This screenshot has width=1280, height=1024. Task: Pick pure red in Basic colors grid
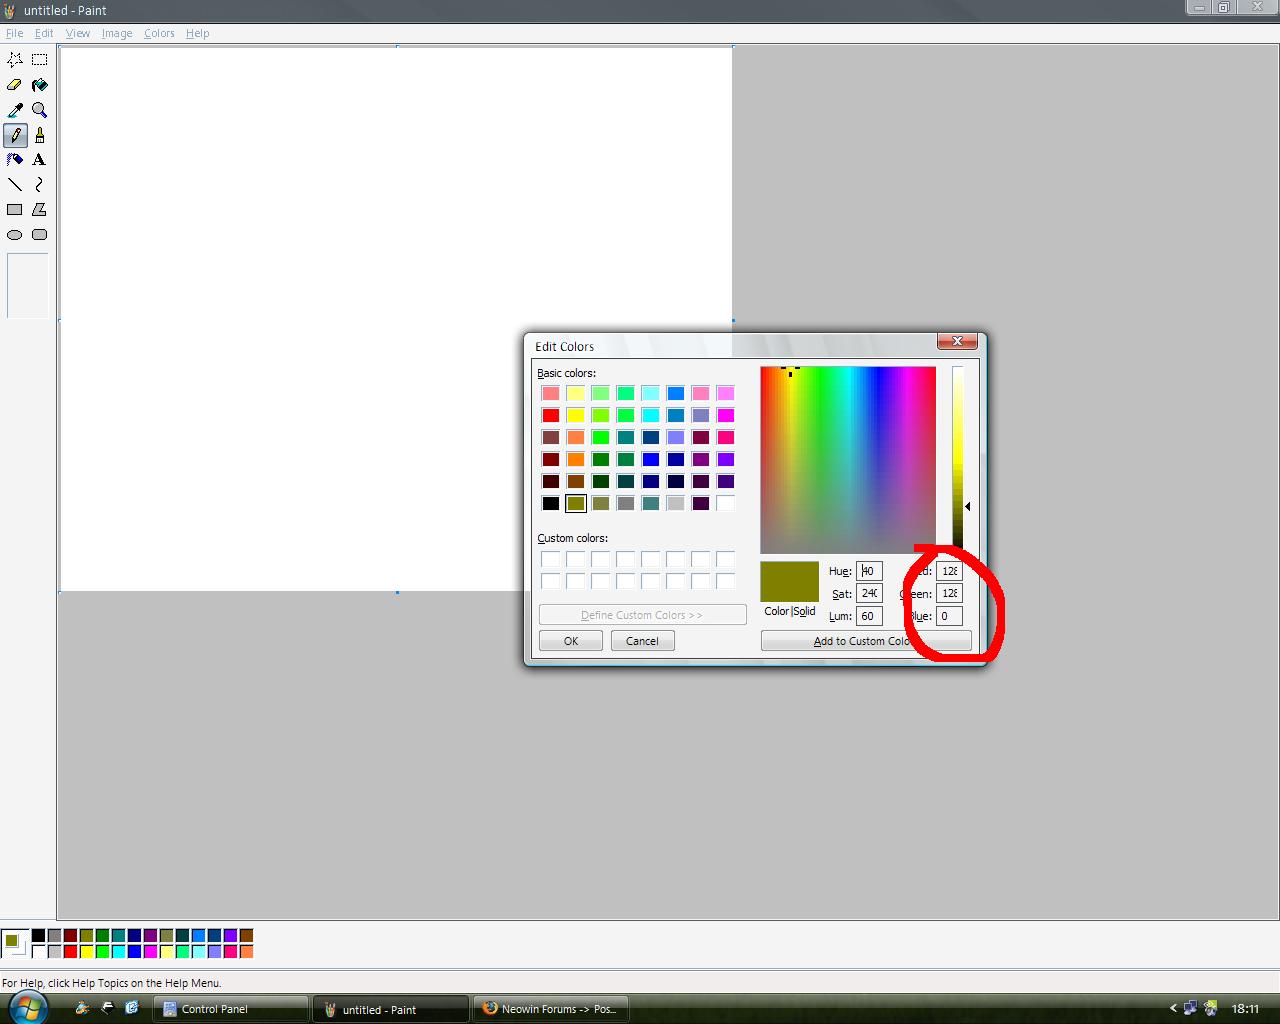coord(551,415)
